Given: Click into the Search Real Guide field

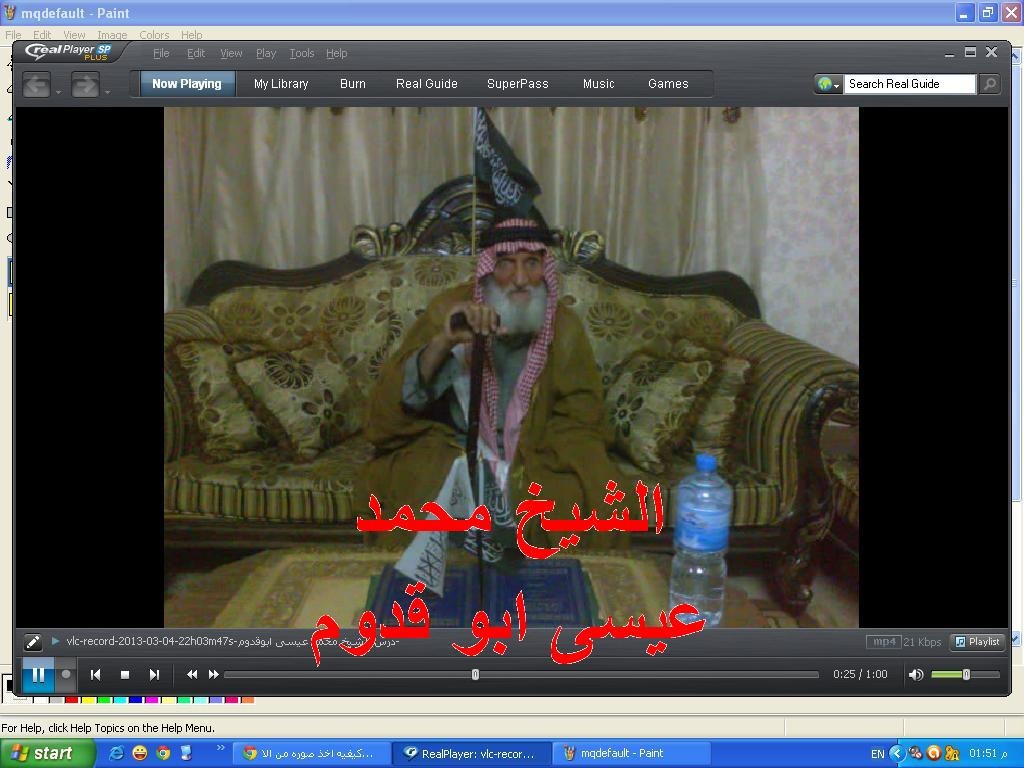Looking at the screenshot, I should click(908, 84).
